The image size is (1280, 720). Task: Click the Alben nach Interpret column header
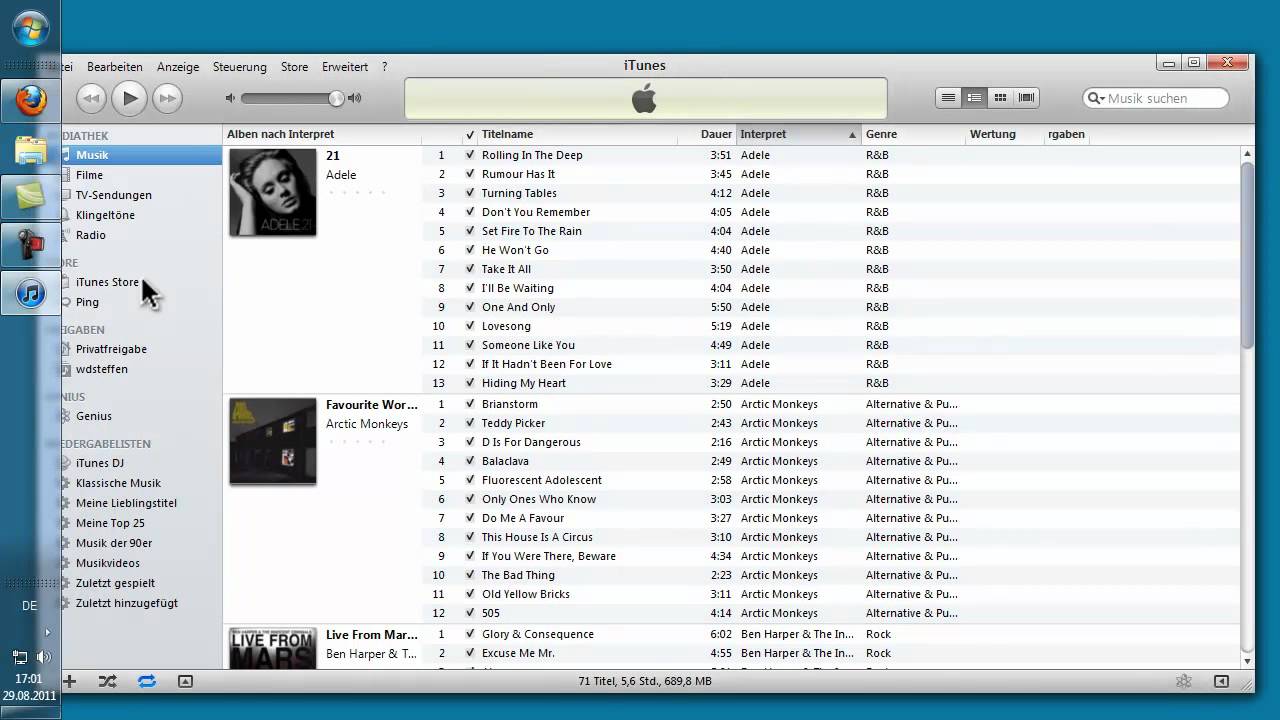tap(322, 134)
